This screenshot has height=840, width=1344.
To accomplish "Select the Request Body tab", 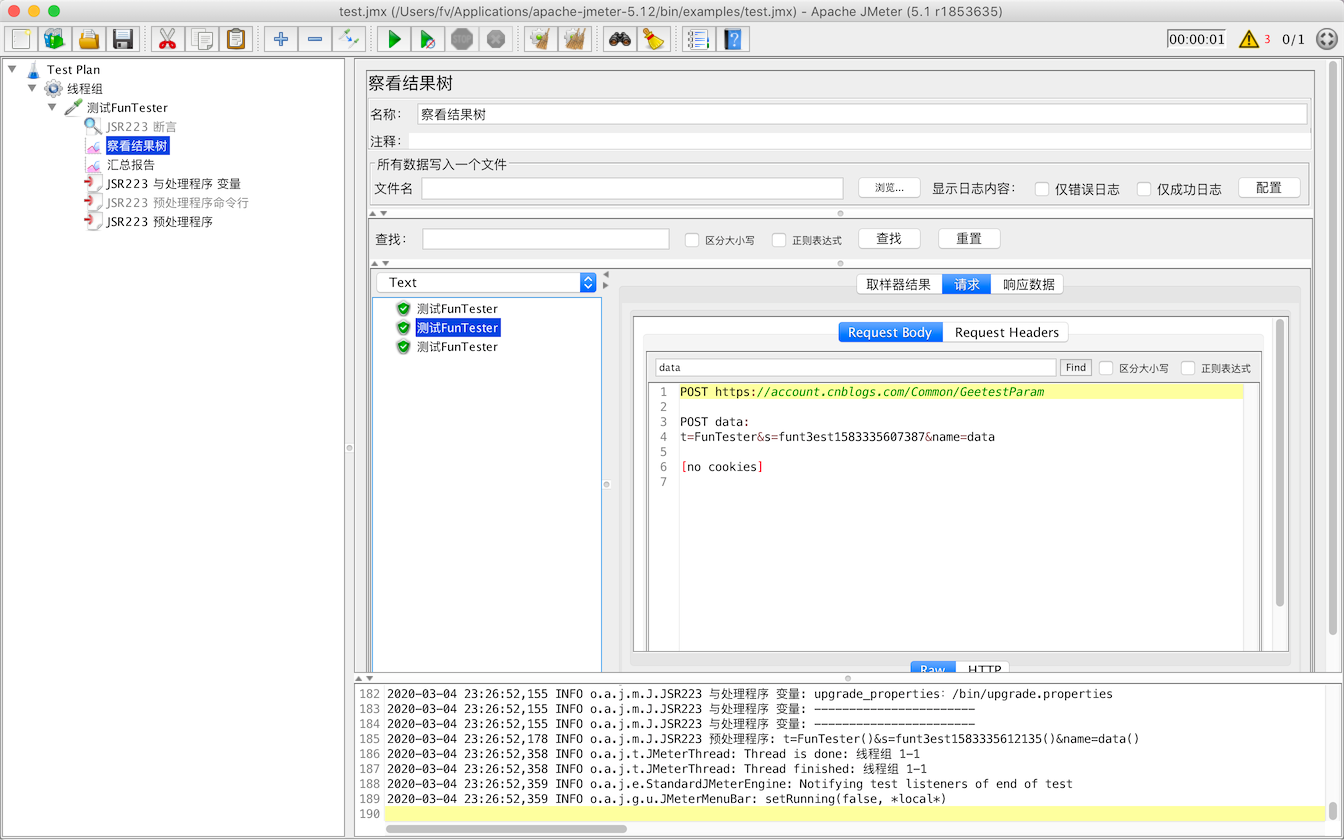I will coord(890,332).
